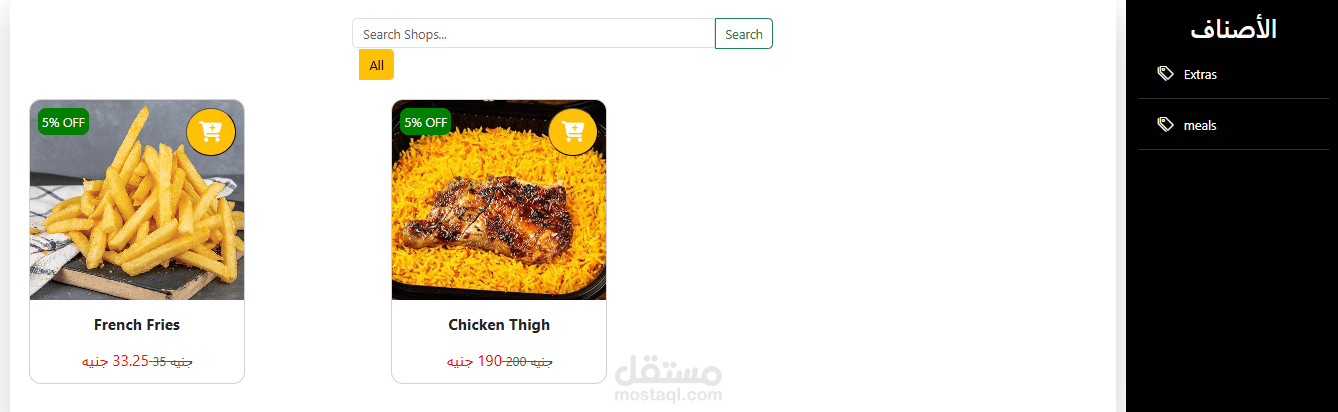
Task: Click the 5% OFF badge on French Fries
Action: [64, 122]
